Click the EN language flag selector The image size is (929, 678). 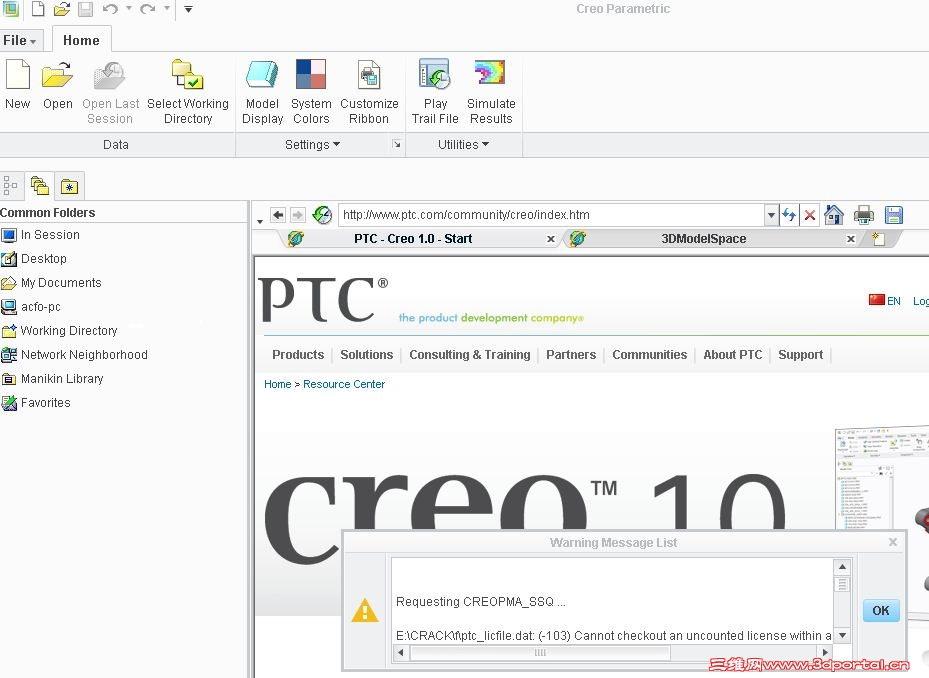pos(885,300)
